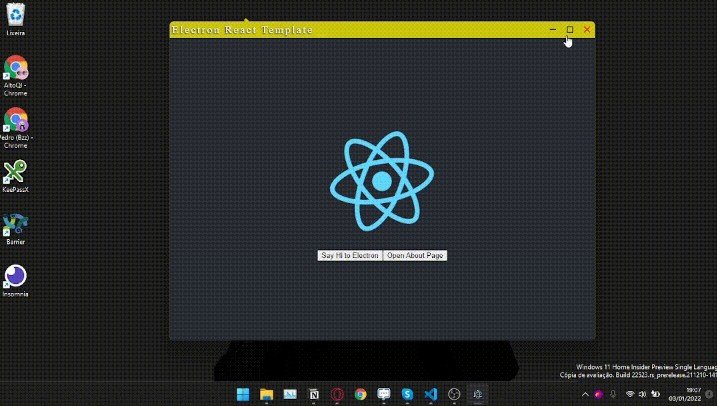Select the AltoQi Chrome desktop shortcut
This screenshot has width=717, height=406.
[16, 75]
